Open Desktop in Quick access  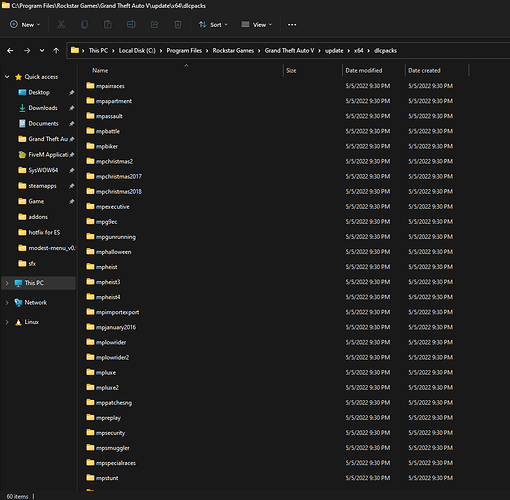pos(39,92)
